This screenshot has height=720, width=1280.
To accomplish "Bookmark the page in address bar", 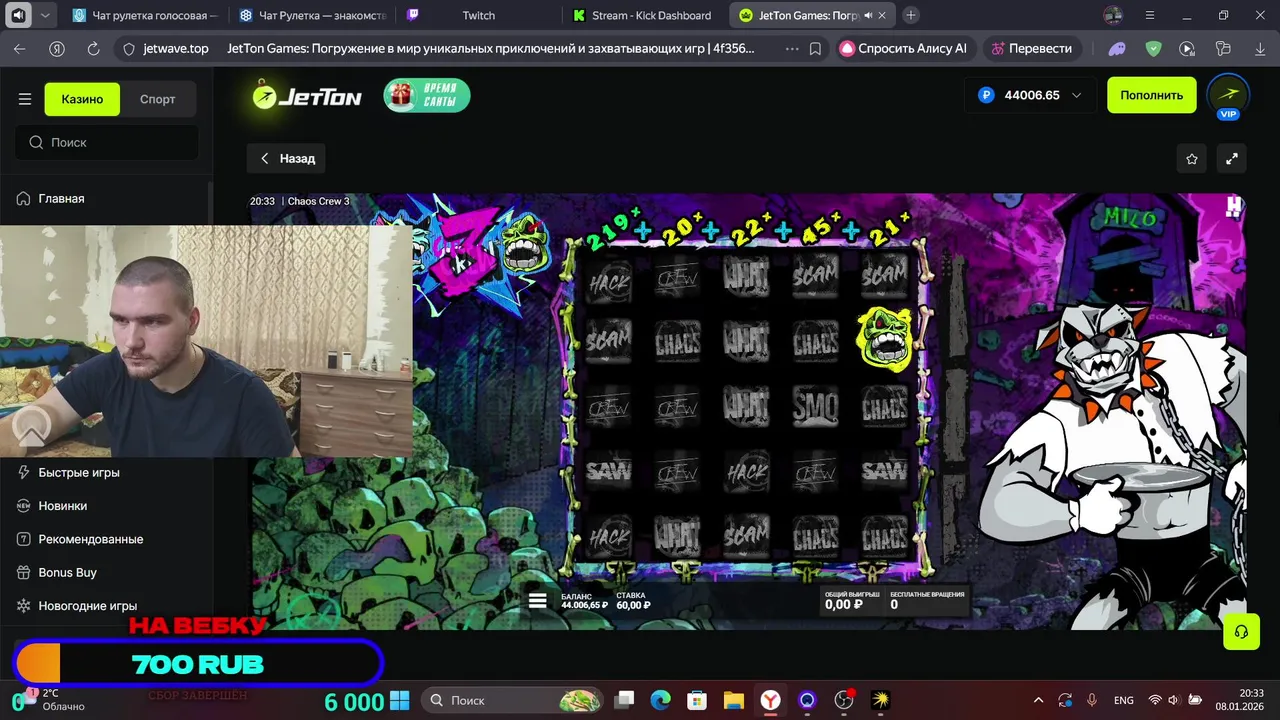I will click(815, 48).
